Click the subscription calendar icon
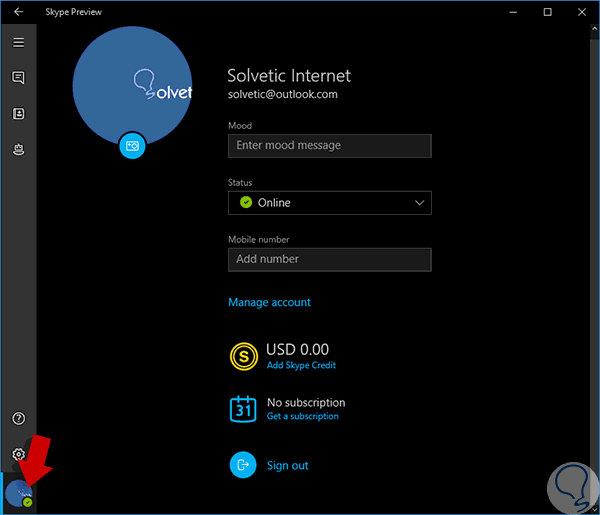Screen dimensions: 600x515 point(243,409)
